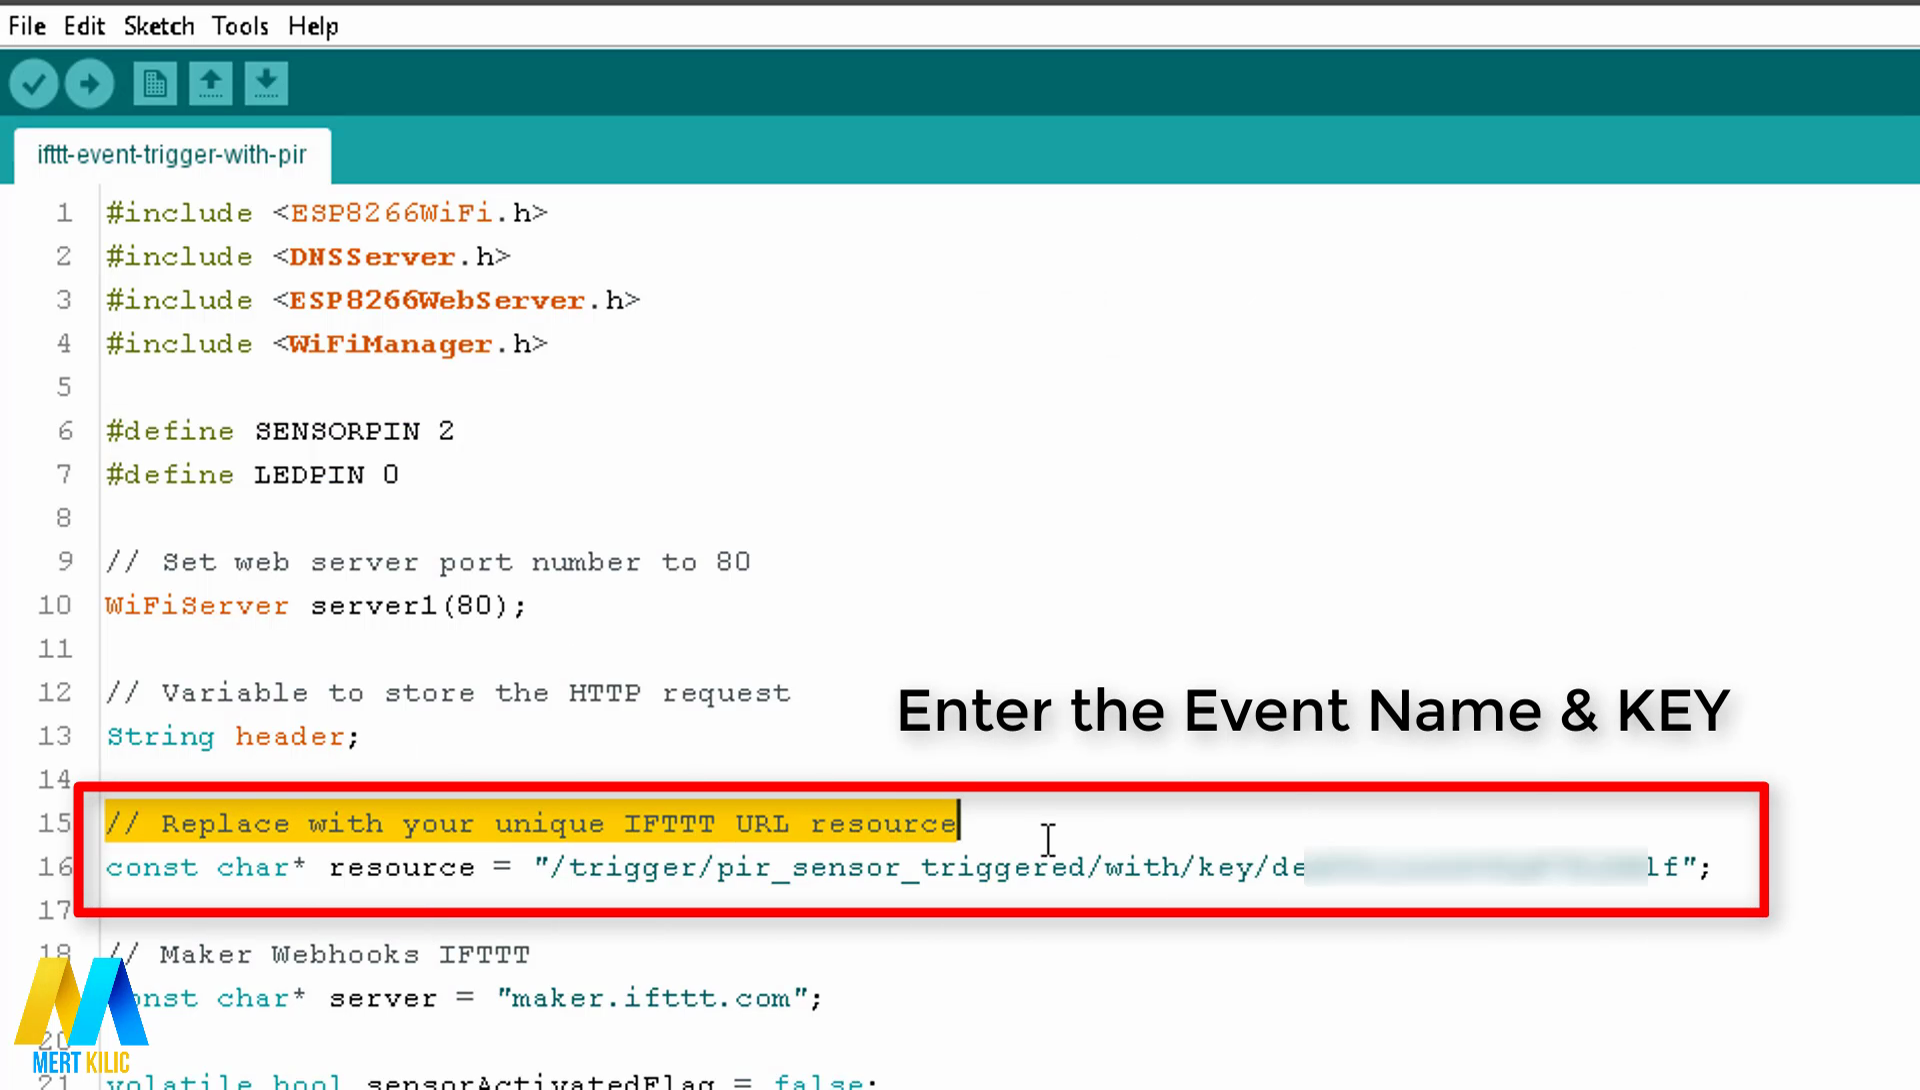Viewport: 1920px width, 1090px height.
Task: Click the WiFiManager.h include line
Action: click(327, 344)
